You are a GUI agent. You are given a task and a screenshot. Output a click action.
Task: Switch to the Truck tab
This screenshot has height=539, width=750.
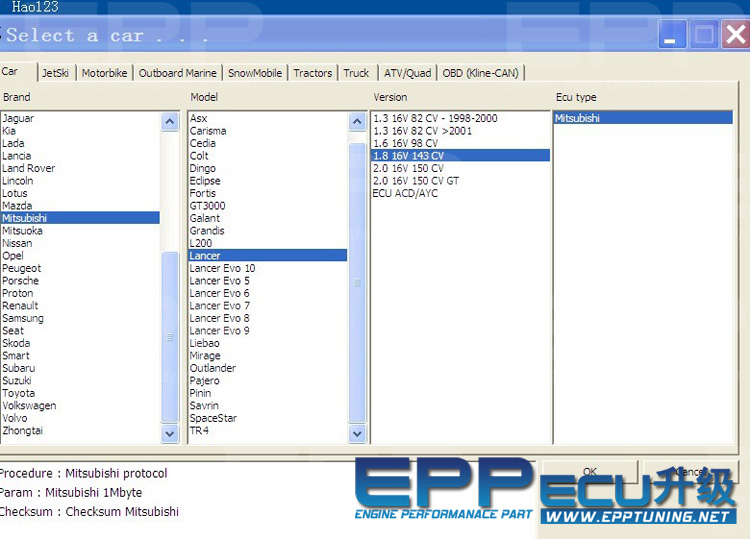point(356,73)
